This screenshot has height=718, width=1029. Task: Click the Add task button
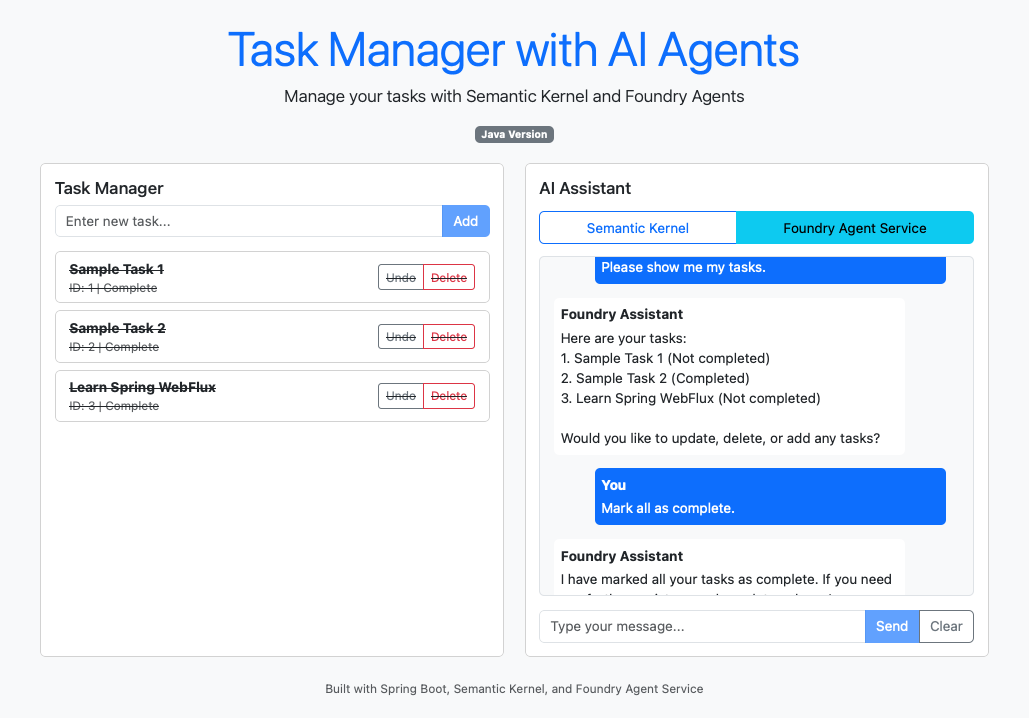coord(465,221)
